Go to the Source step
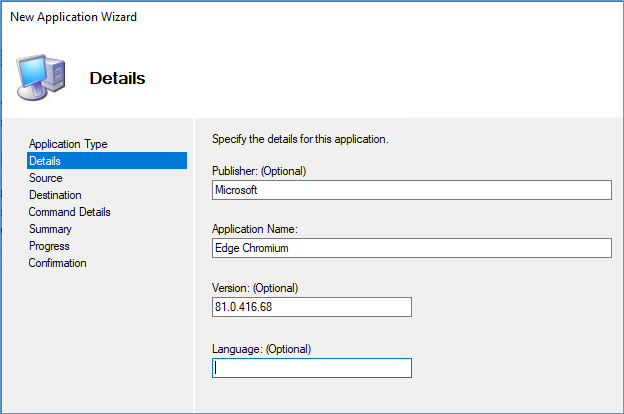 point(45,178)
